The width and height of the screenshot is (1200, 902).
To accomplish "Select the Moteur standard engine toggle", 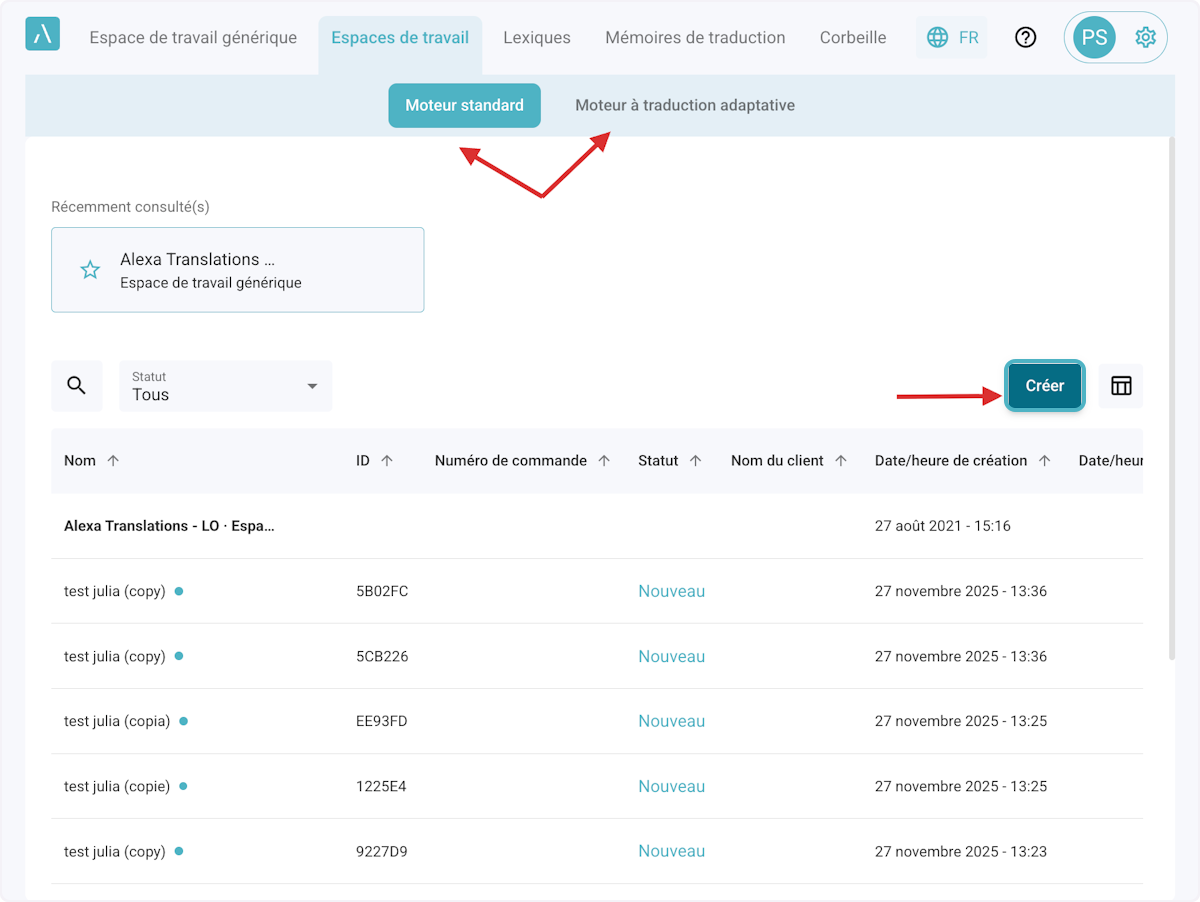I will coord(464,105).
